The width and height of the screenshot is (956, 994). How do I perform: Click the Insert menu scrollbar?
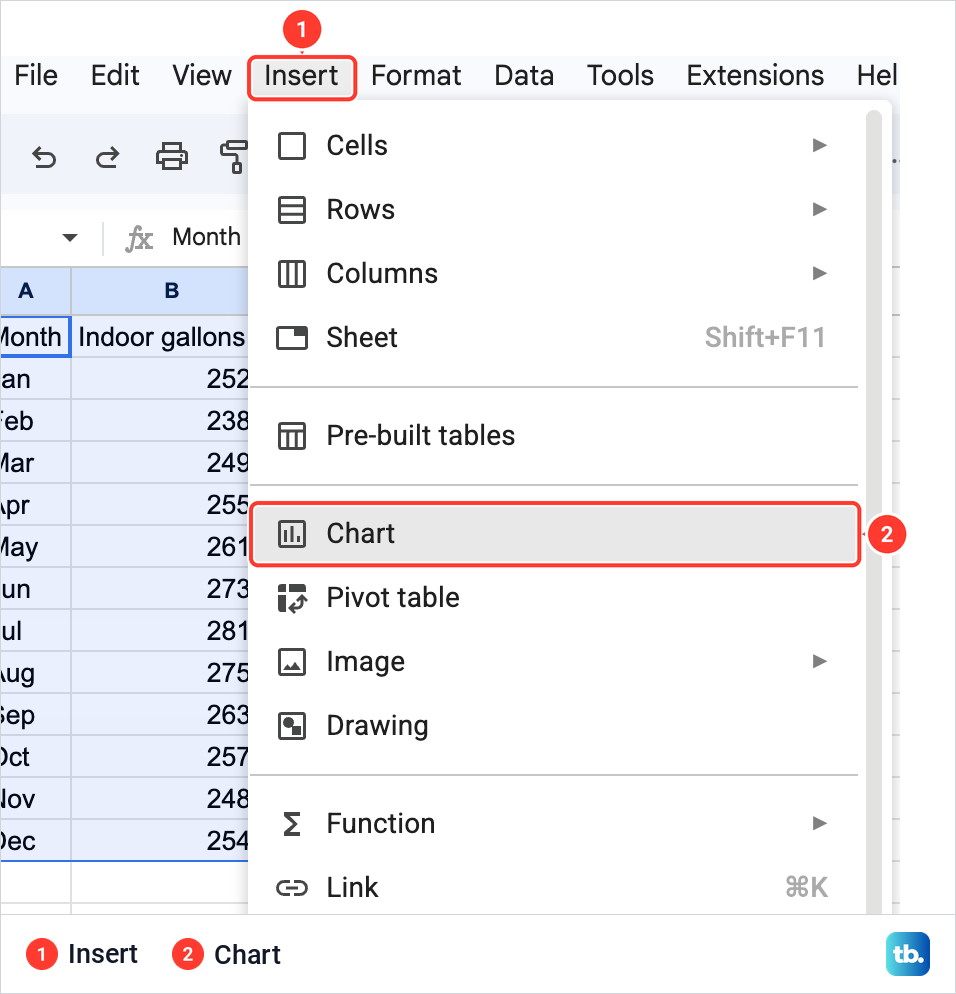pyautogui.click(x=874, y=512)
